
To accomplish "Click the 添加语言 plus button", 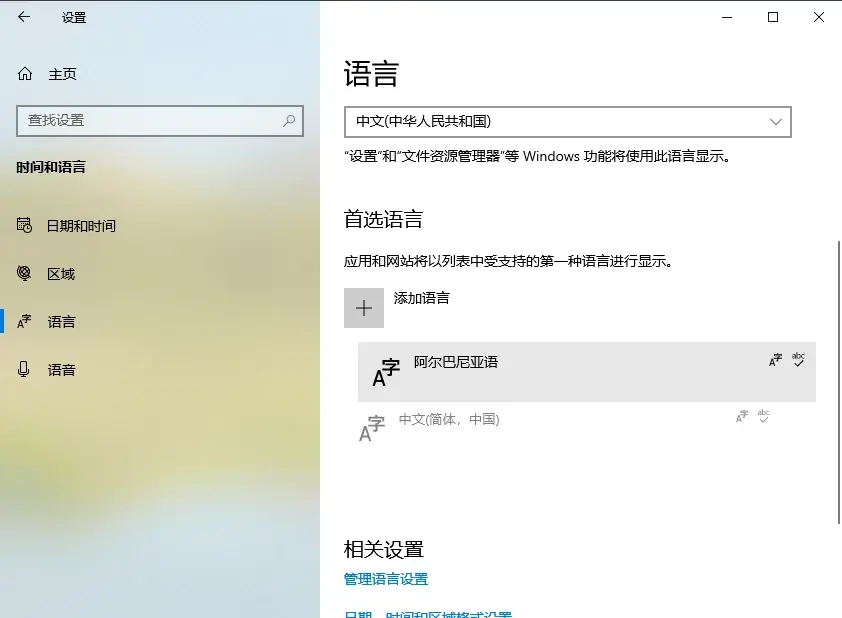I will tap(364, 307).
